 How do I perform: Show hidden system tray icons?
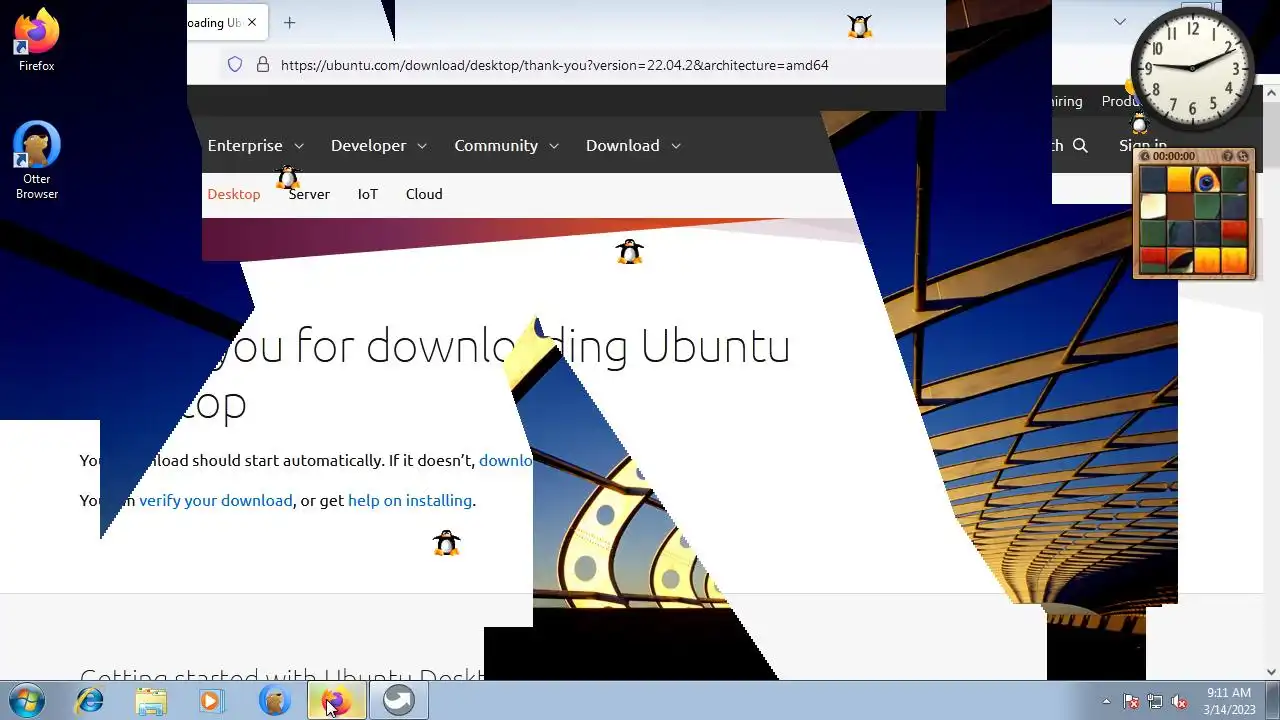(x=1106, y=701)
